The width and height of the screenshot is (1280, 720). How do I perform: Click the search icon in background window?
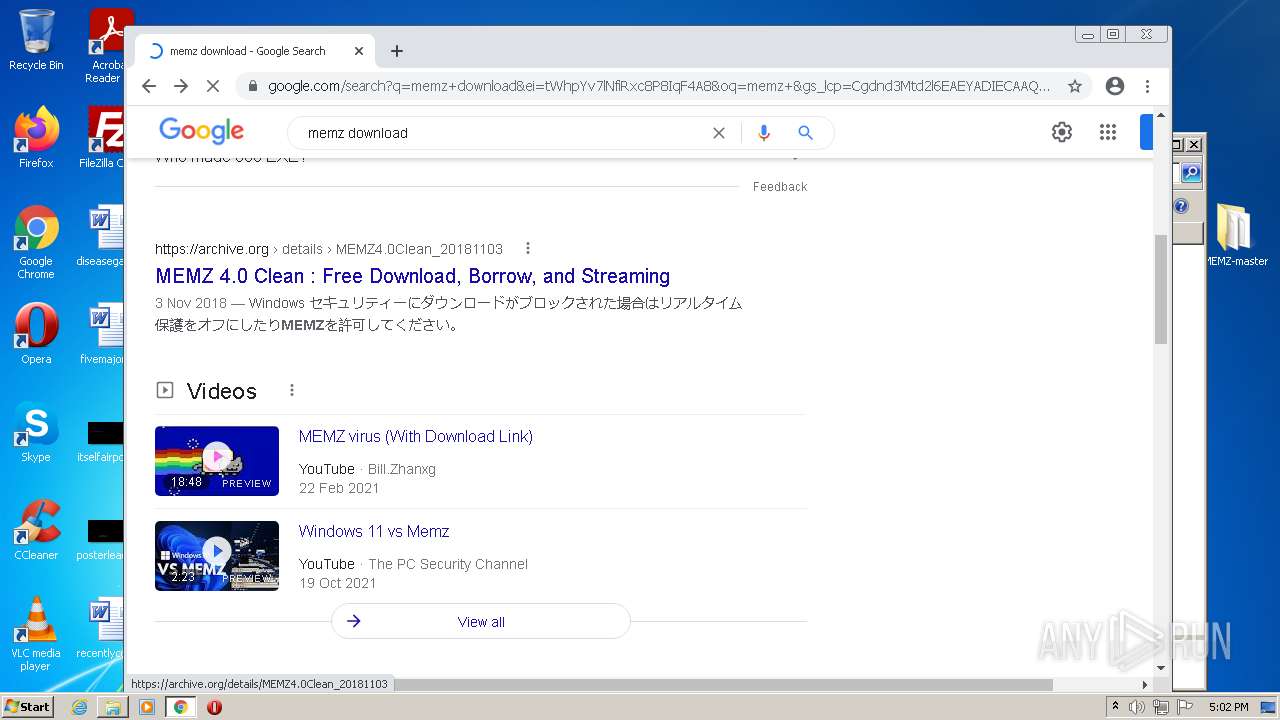pyautogui.click(x=1190, y=173)
